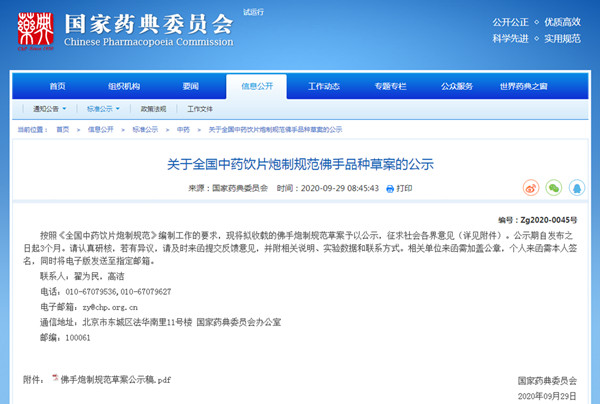
Task: Click the 中药 breadcrumb link
Action: coord(183,130)
